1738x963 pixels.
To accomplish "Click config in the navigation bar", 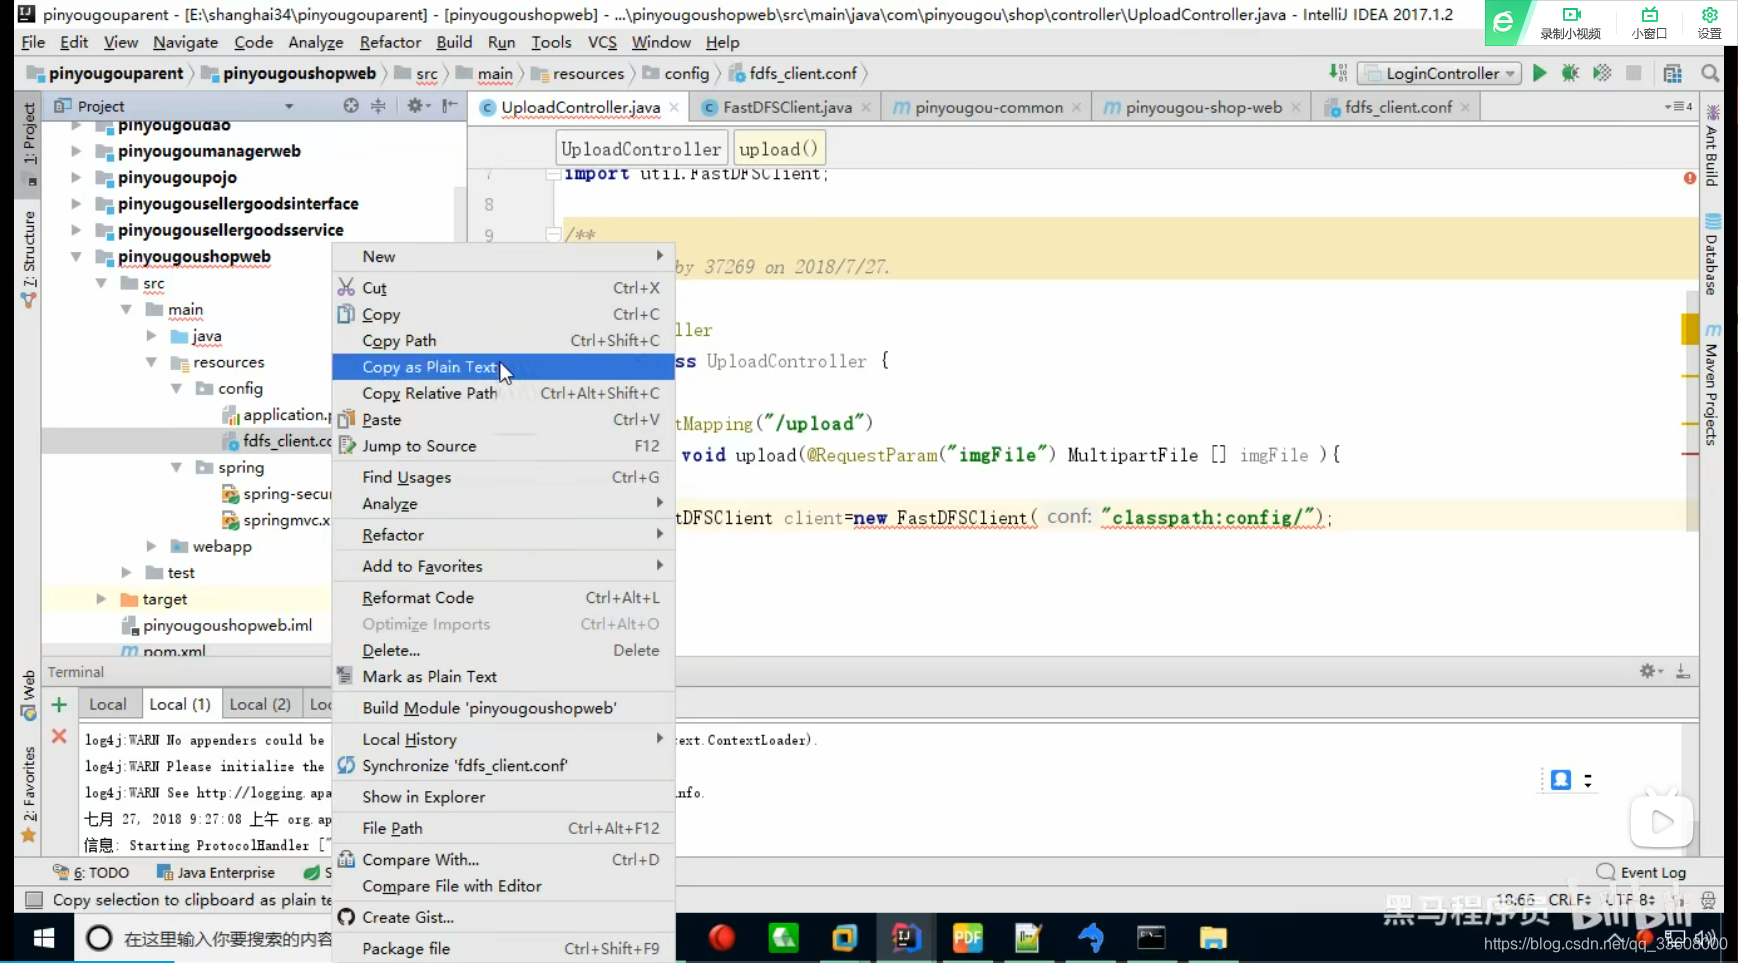I will pyautogui.click(x=676, y=73).
